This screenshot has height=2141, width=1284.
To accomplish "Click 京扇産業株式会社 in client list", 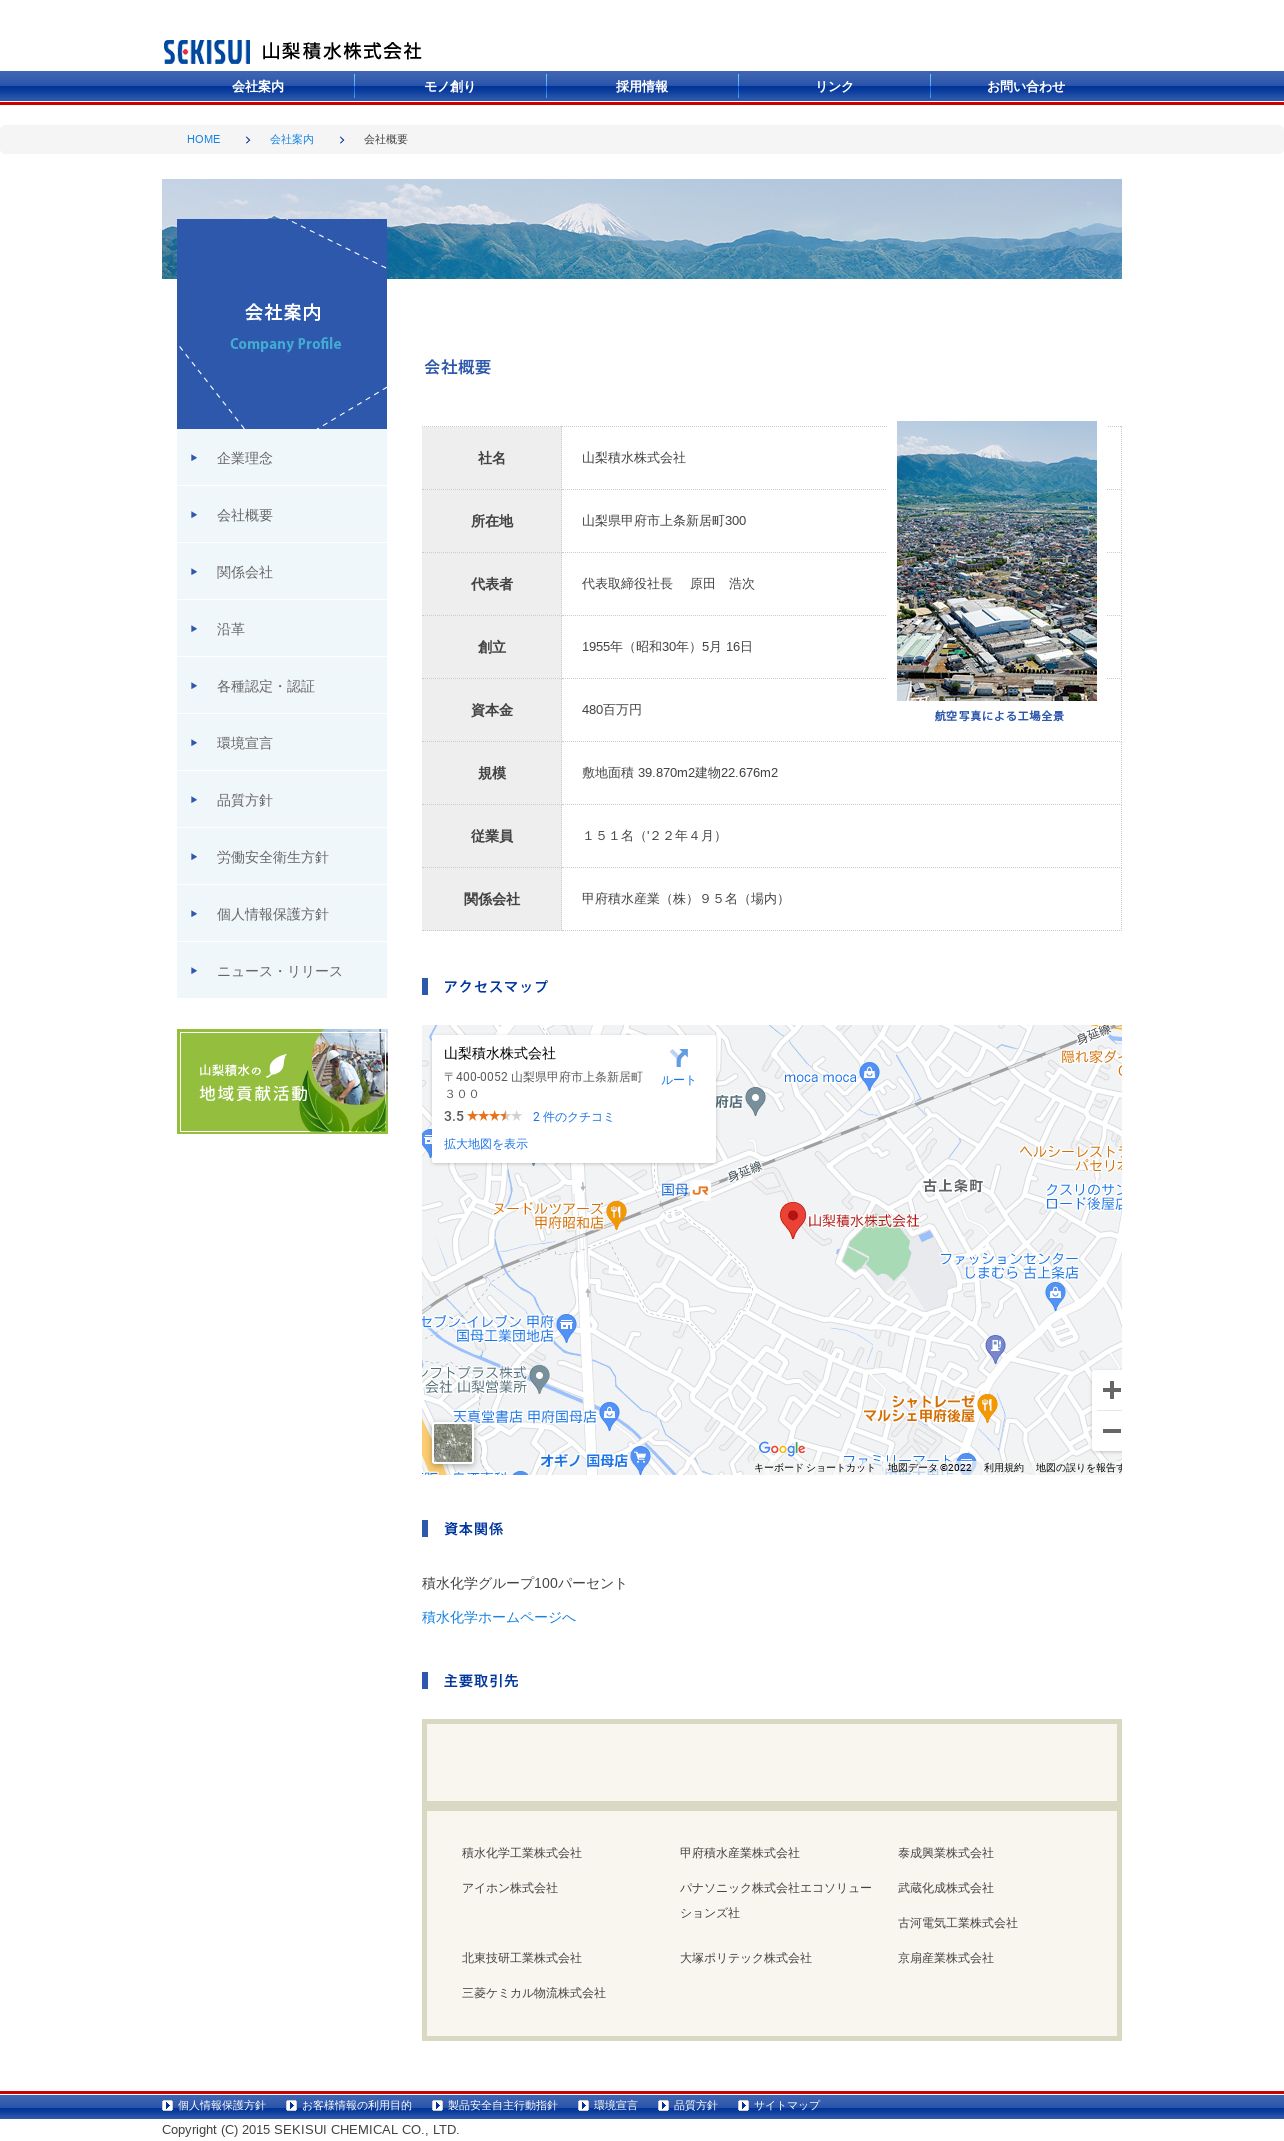I will 946,1958.
